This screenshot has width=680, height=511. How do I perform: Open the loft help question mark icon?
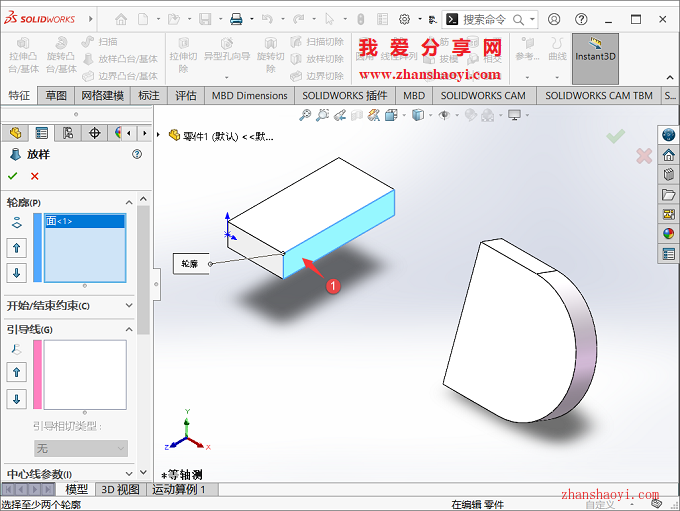pos(137,154)
